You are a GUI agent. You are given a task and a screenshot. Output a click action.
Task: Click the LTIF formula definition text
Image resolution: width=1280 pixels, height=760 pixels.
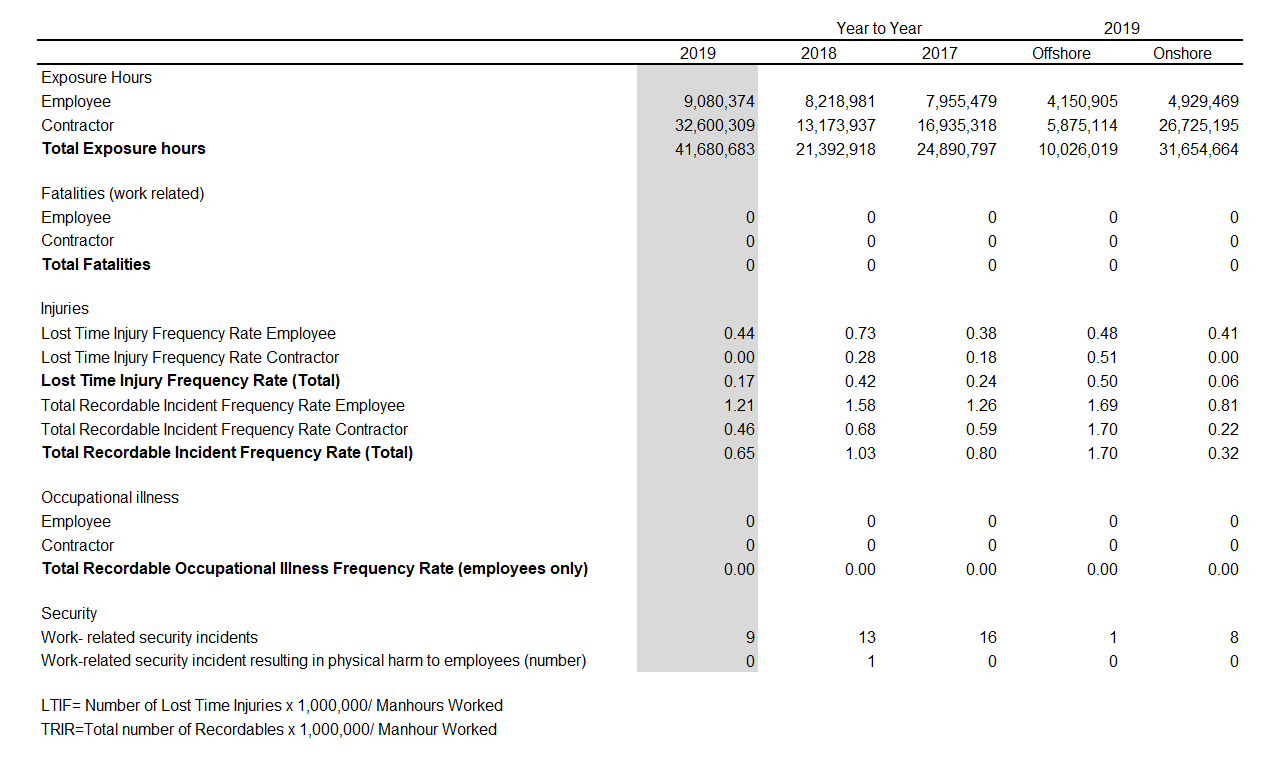[272, 706]
